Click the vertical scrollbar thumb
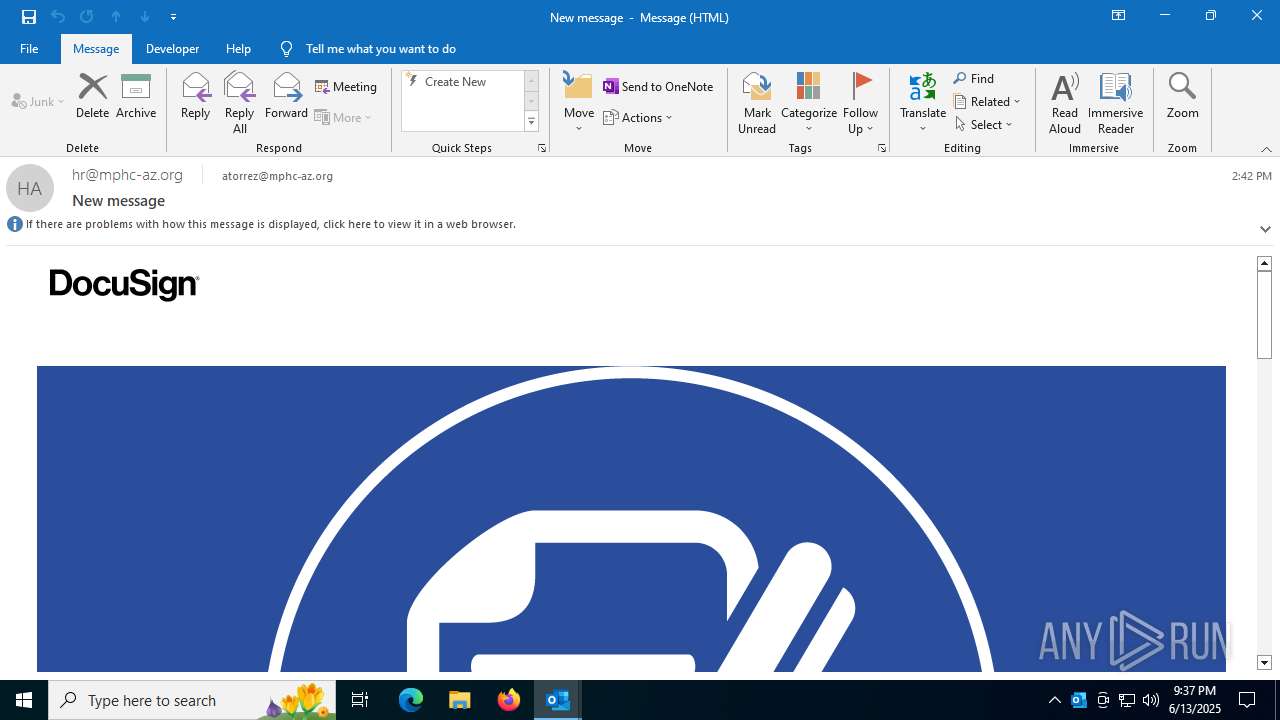 (x=1264, y=314)
